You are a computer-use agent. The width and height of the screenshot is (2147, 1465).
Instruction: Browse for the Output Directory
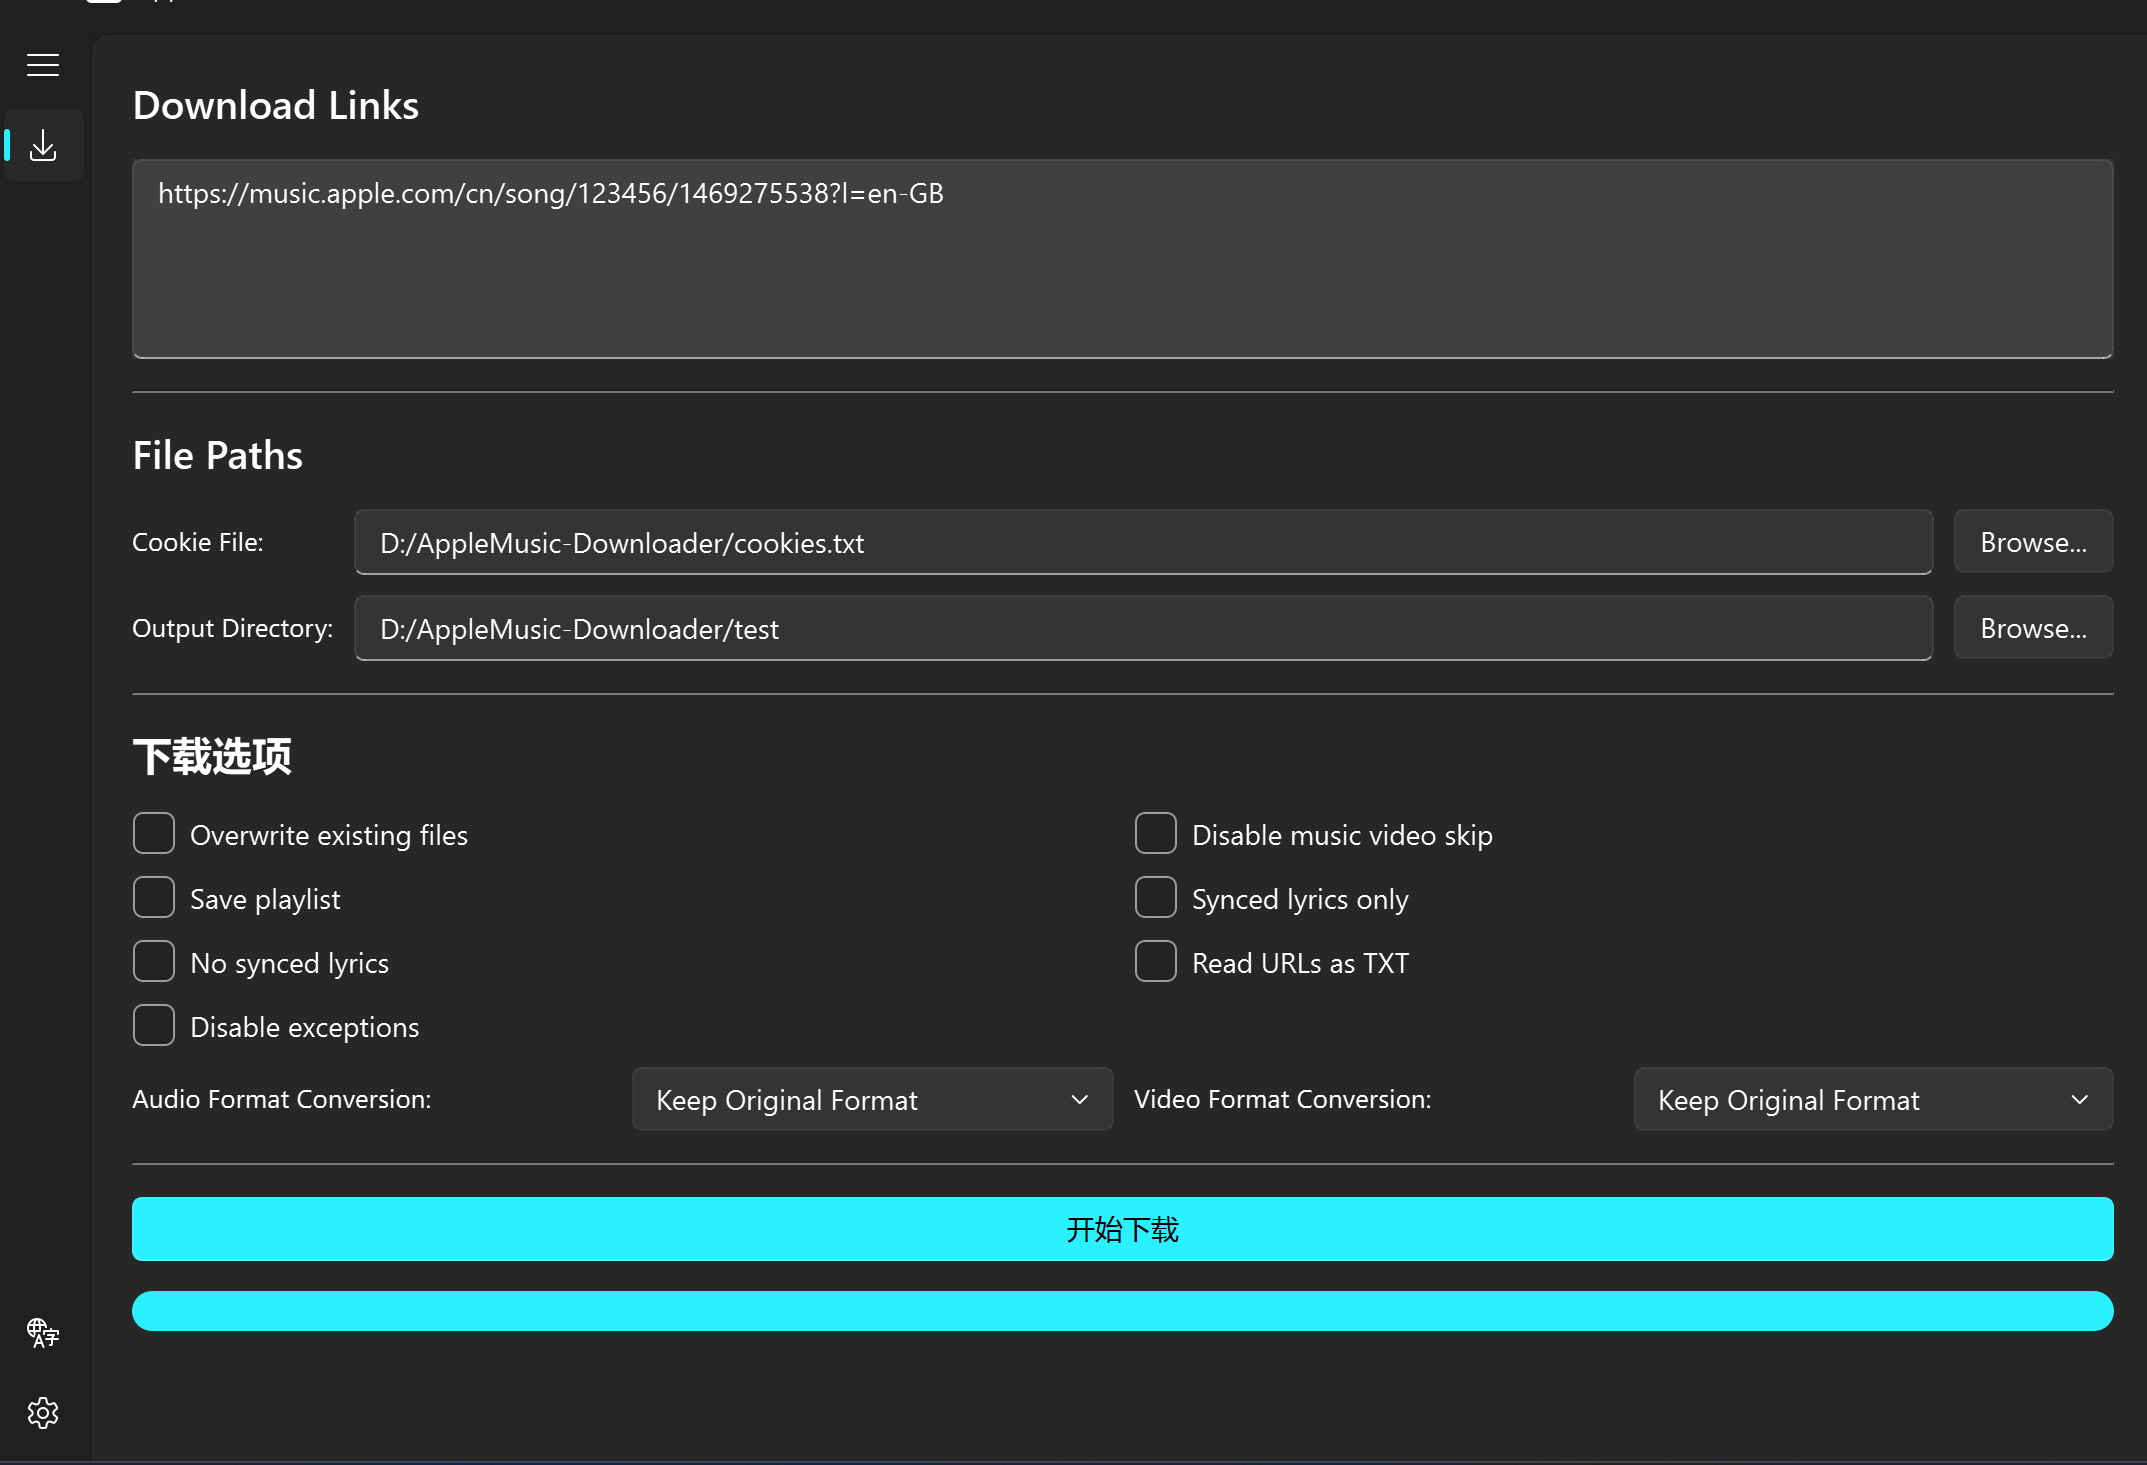[x=2033, y=628]
